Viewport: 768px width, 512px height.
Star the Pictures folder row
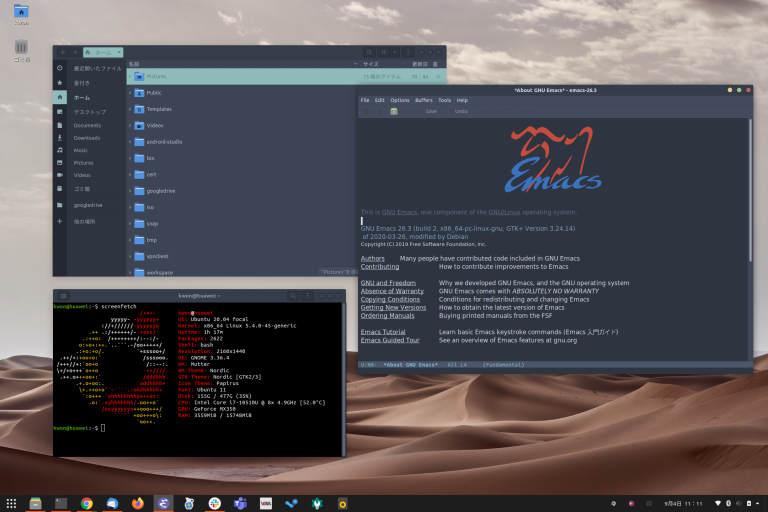[438, 77]
